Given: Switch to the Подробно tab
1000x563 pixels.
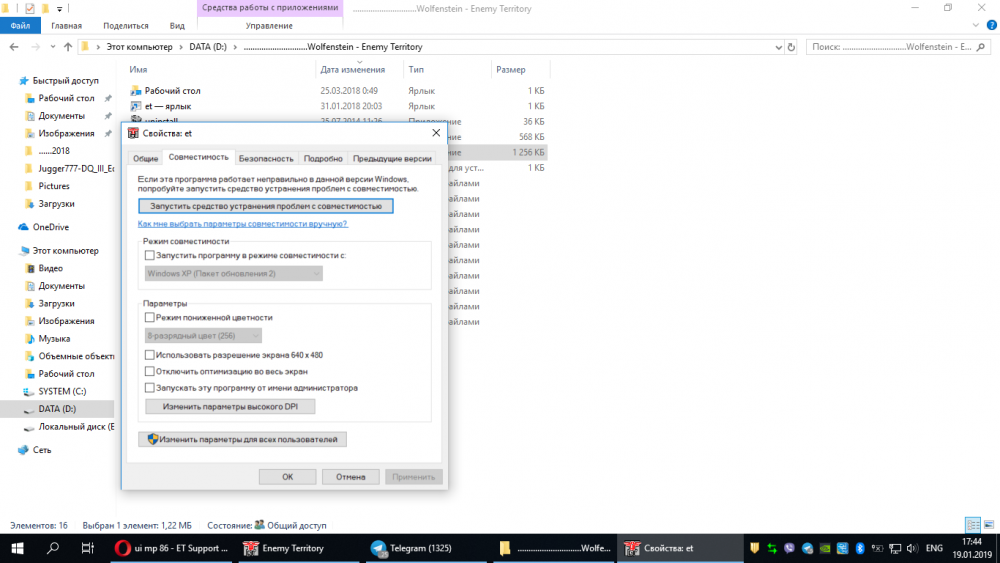Looking at the screenshot, I should pos(323,158).
